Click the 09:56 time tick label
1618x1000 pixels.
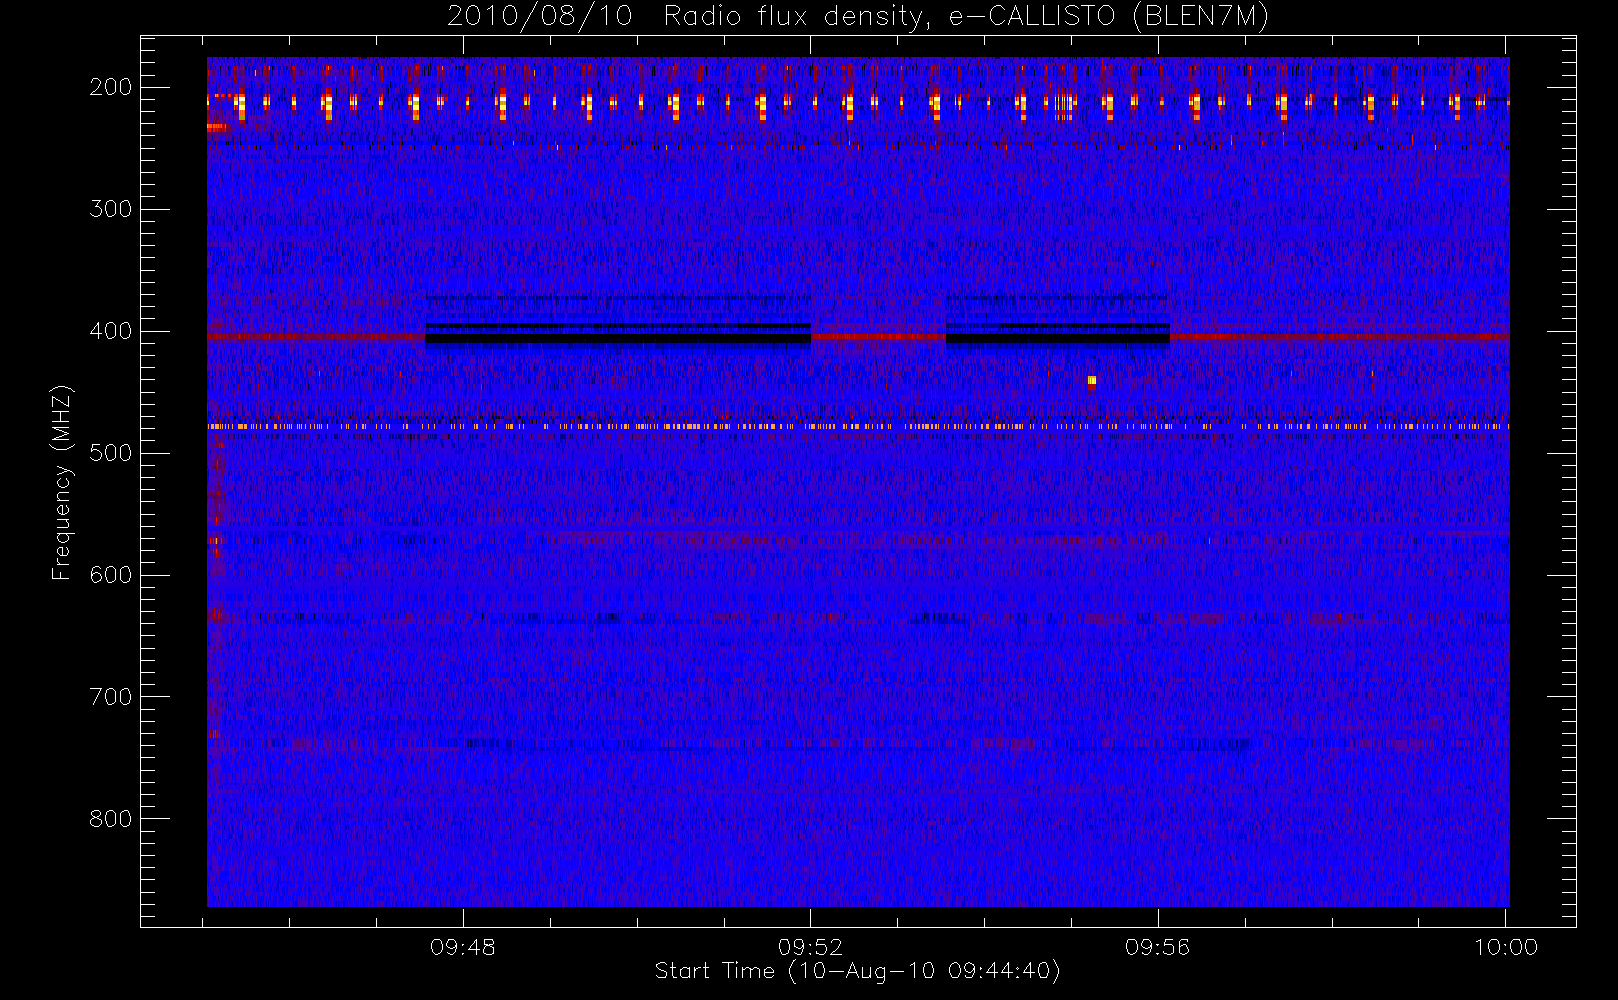(x=1158, y=947)
